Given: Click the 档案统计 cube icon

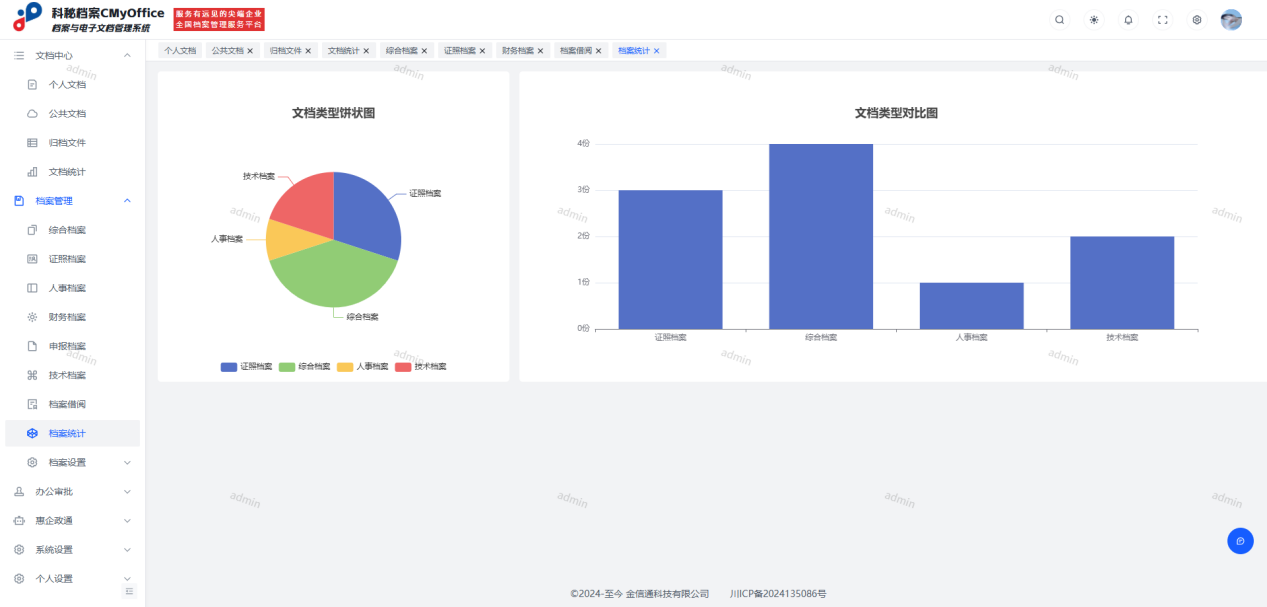Looking at the screenshot, I should (32, 433).
